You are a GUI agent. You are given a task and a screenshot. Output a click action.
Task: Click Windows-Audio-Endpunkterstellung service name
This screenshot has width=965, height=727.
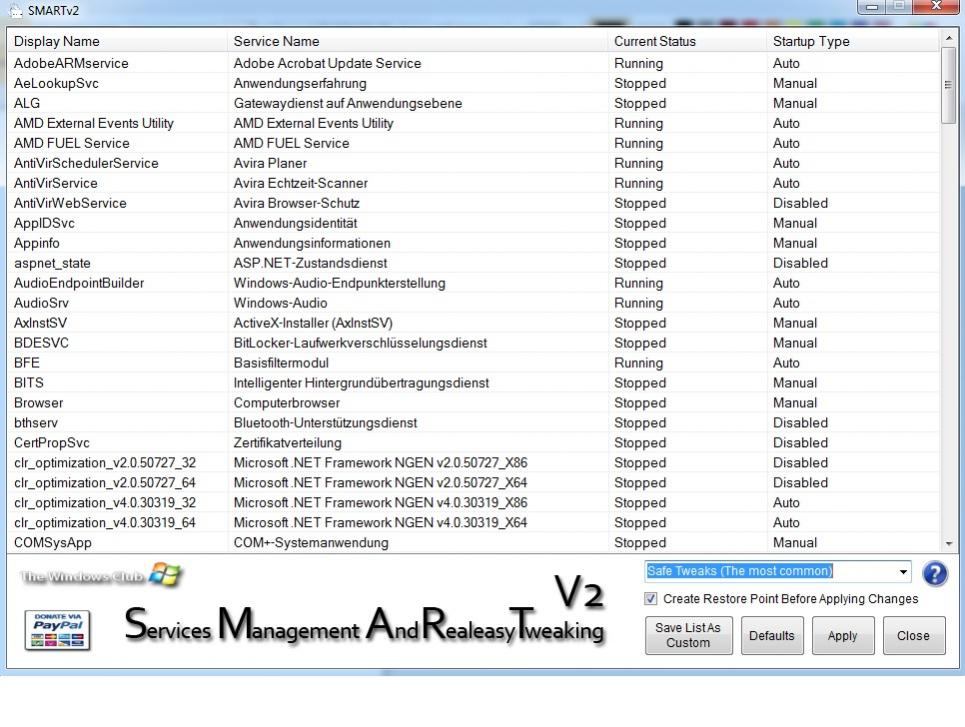tap(339, 283)
